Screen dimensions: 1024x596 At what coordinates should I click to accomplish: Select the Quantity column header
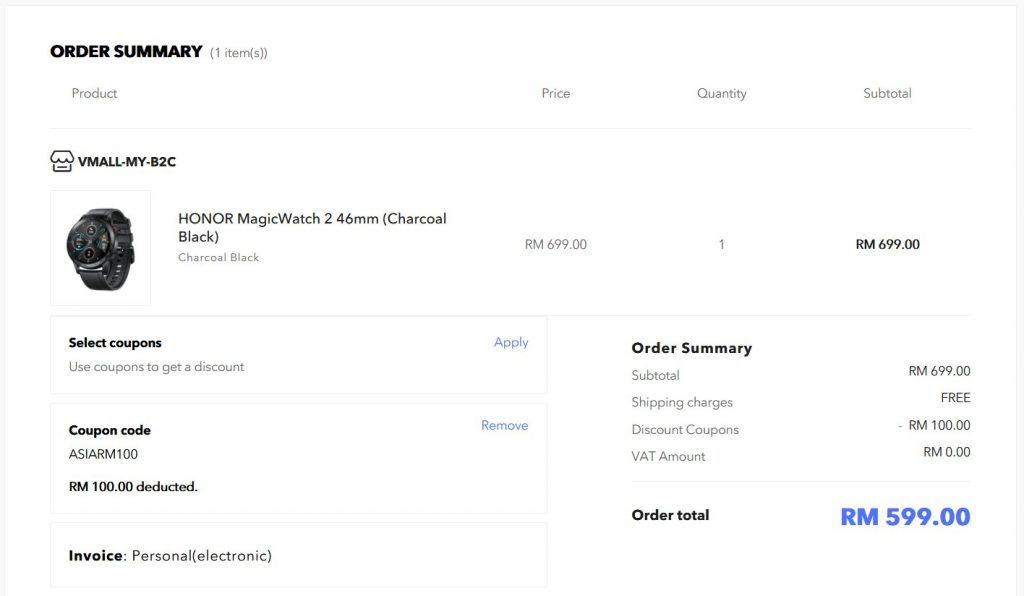click(722, 93)
